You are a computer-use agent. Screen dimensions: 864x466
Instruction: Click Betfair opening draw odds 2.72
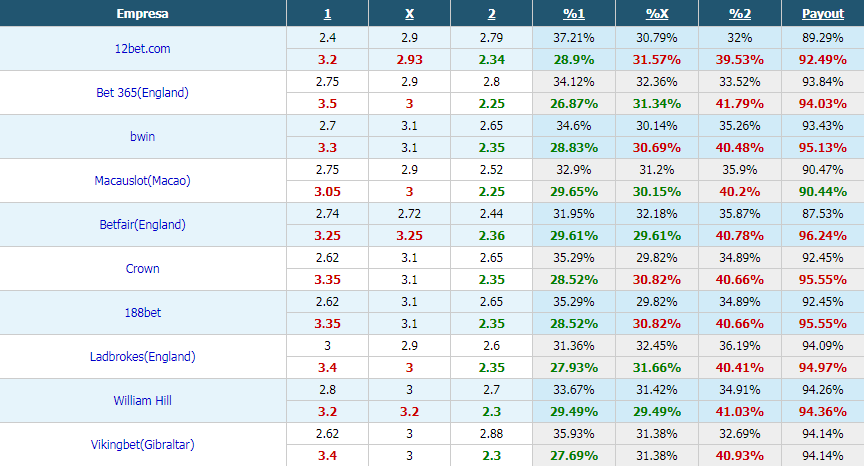(409, 214)
